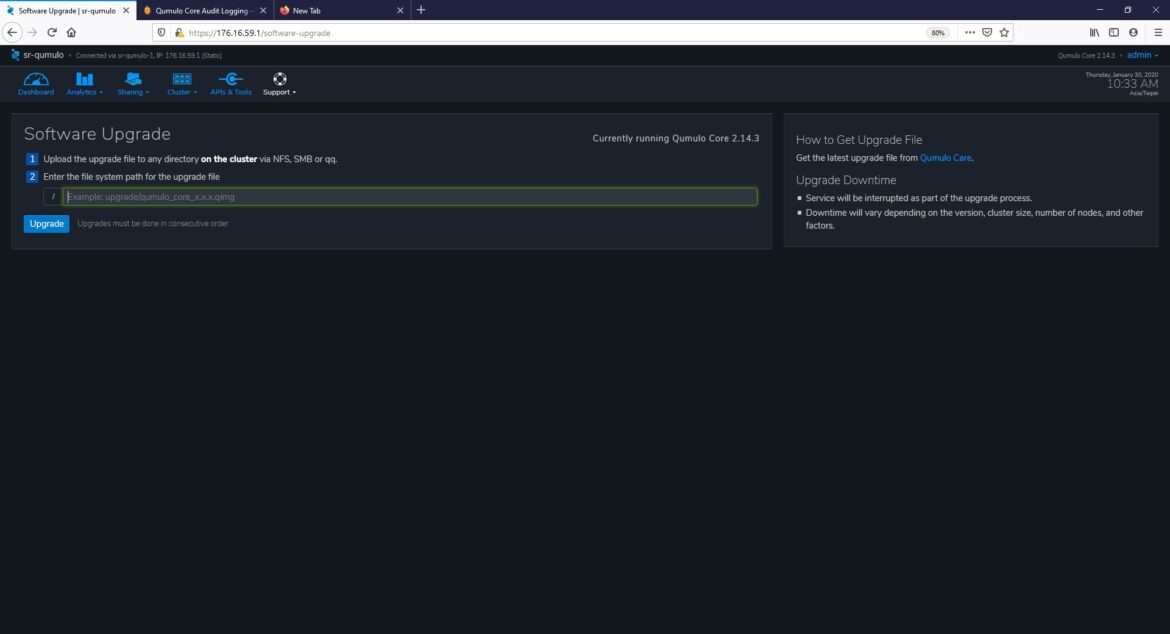Restore down the browser window
The width and height of the screenshot is (1170, 634).
(1127, 10)
